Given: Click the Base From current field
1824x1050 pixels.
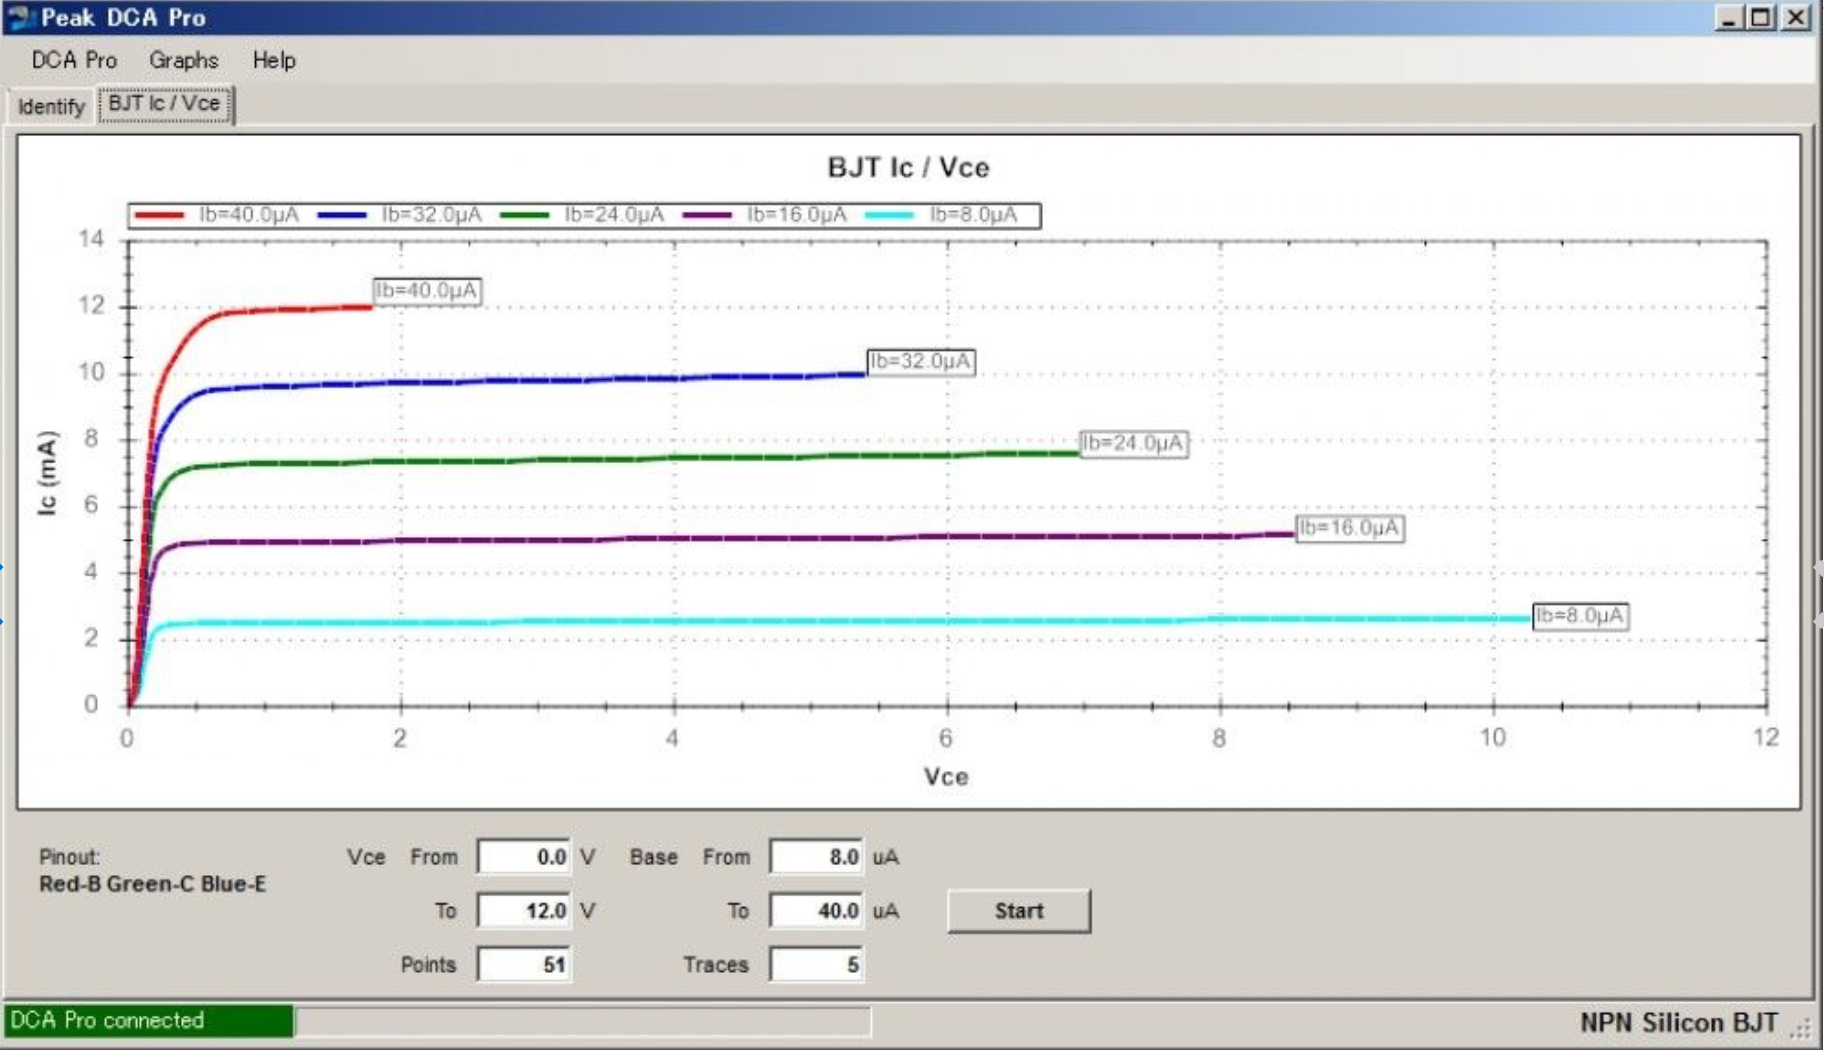Looking at the screenshot, I should (816, 857).
